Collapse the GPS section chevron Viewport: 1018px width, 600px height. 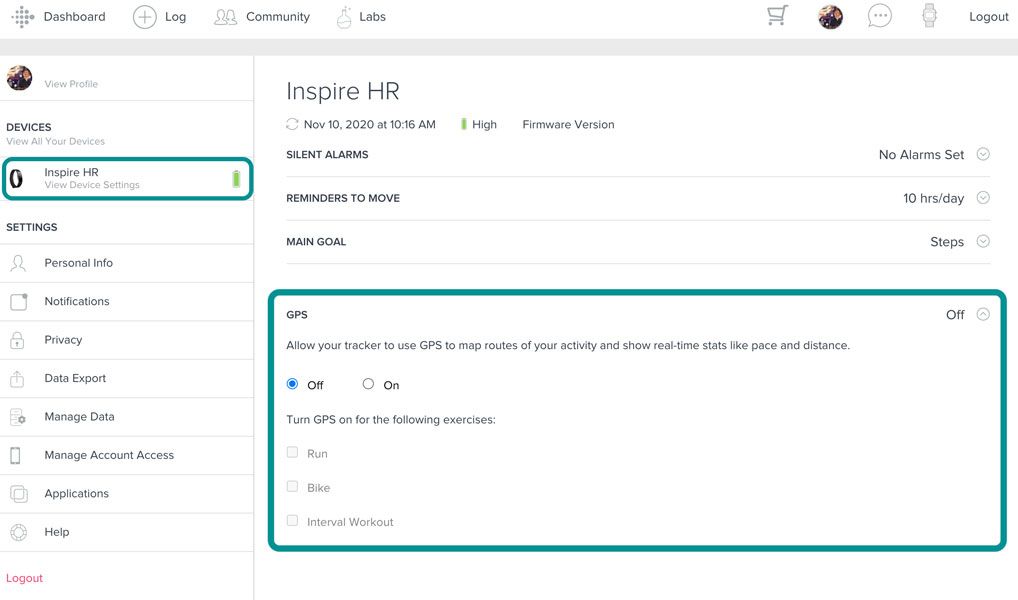983,314
